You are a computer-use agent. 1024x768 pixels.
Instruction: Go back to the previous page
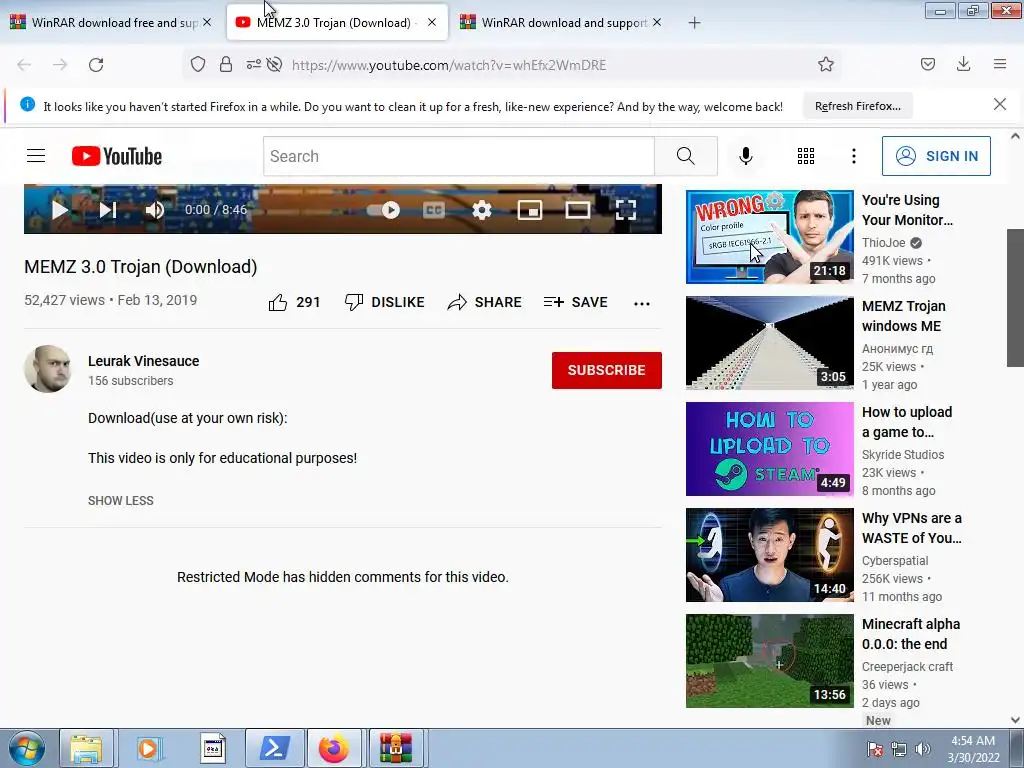(x=24, y=65)
